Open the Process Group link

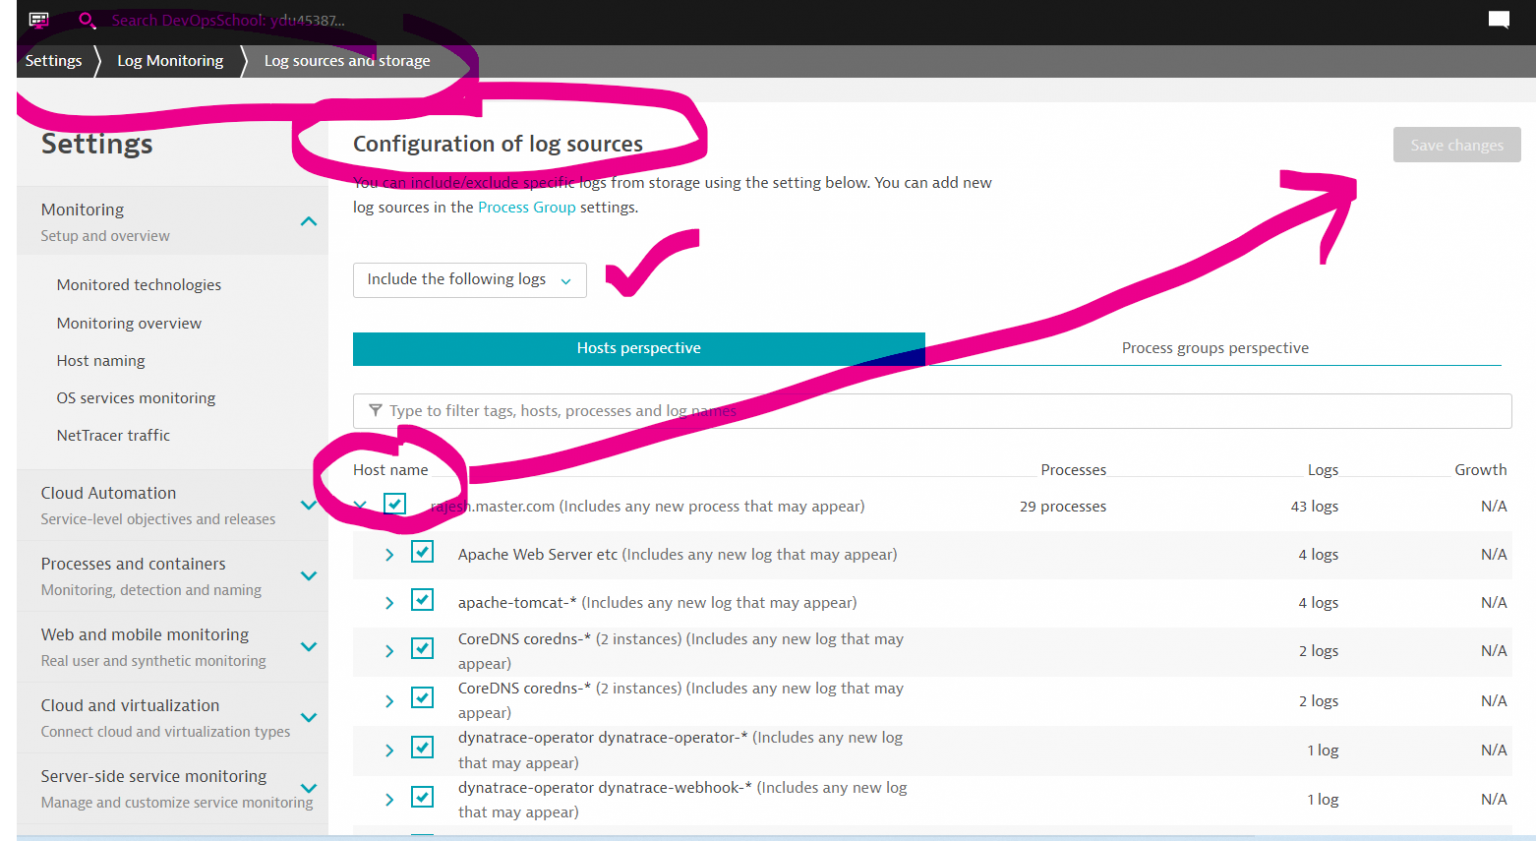pos(526,207)
